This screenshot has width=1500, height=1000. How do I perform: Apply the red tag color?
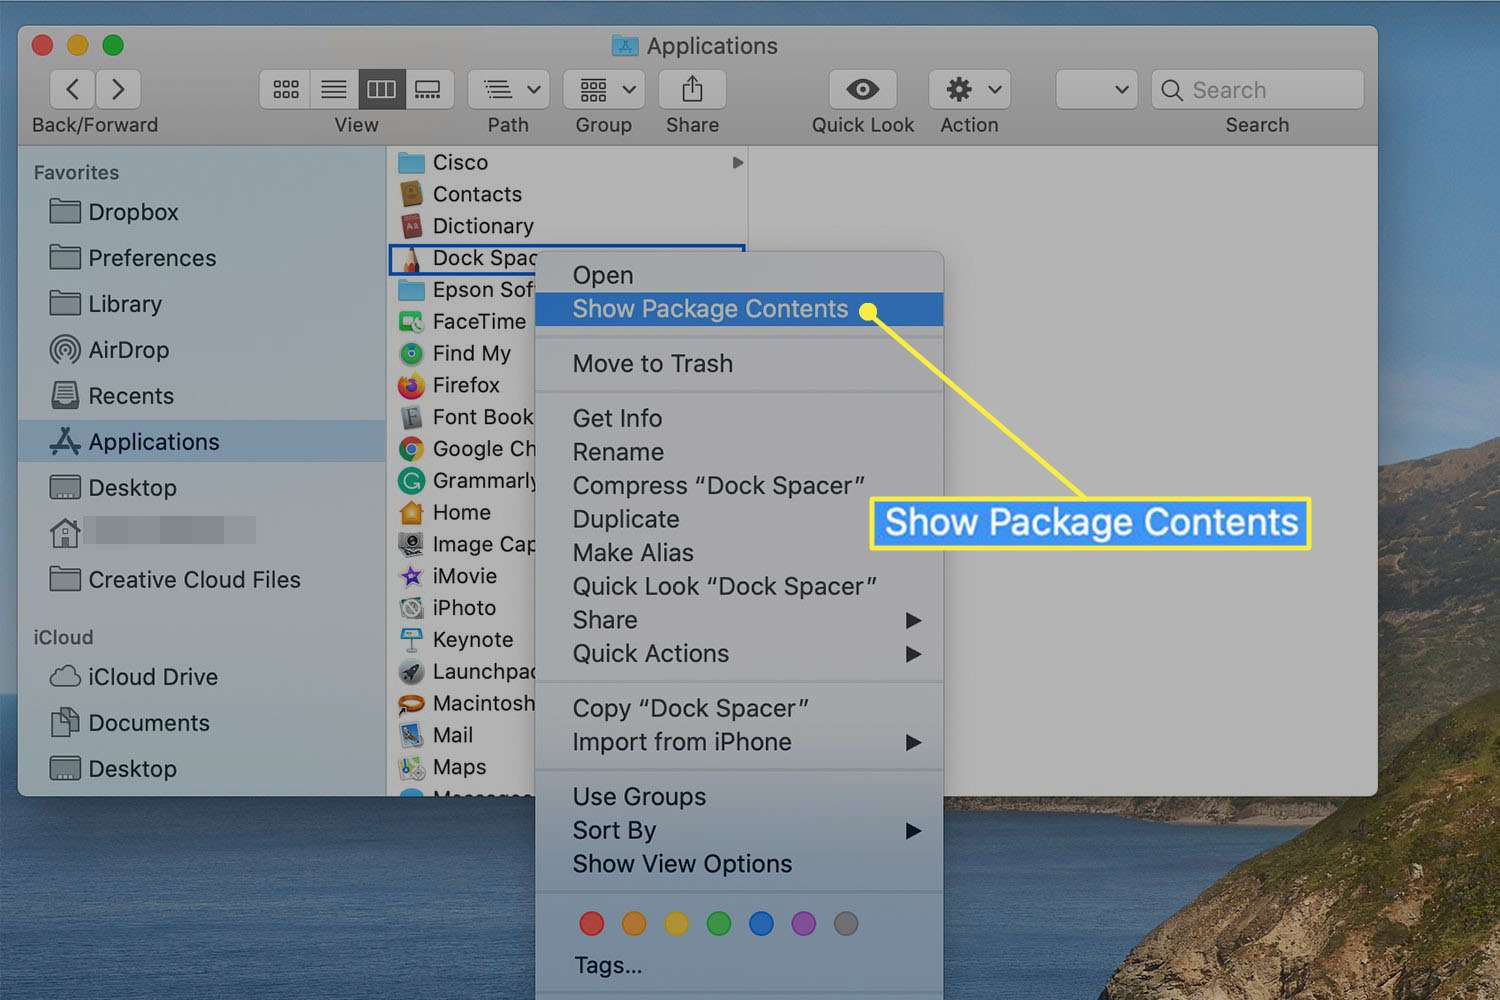point(592,923)
